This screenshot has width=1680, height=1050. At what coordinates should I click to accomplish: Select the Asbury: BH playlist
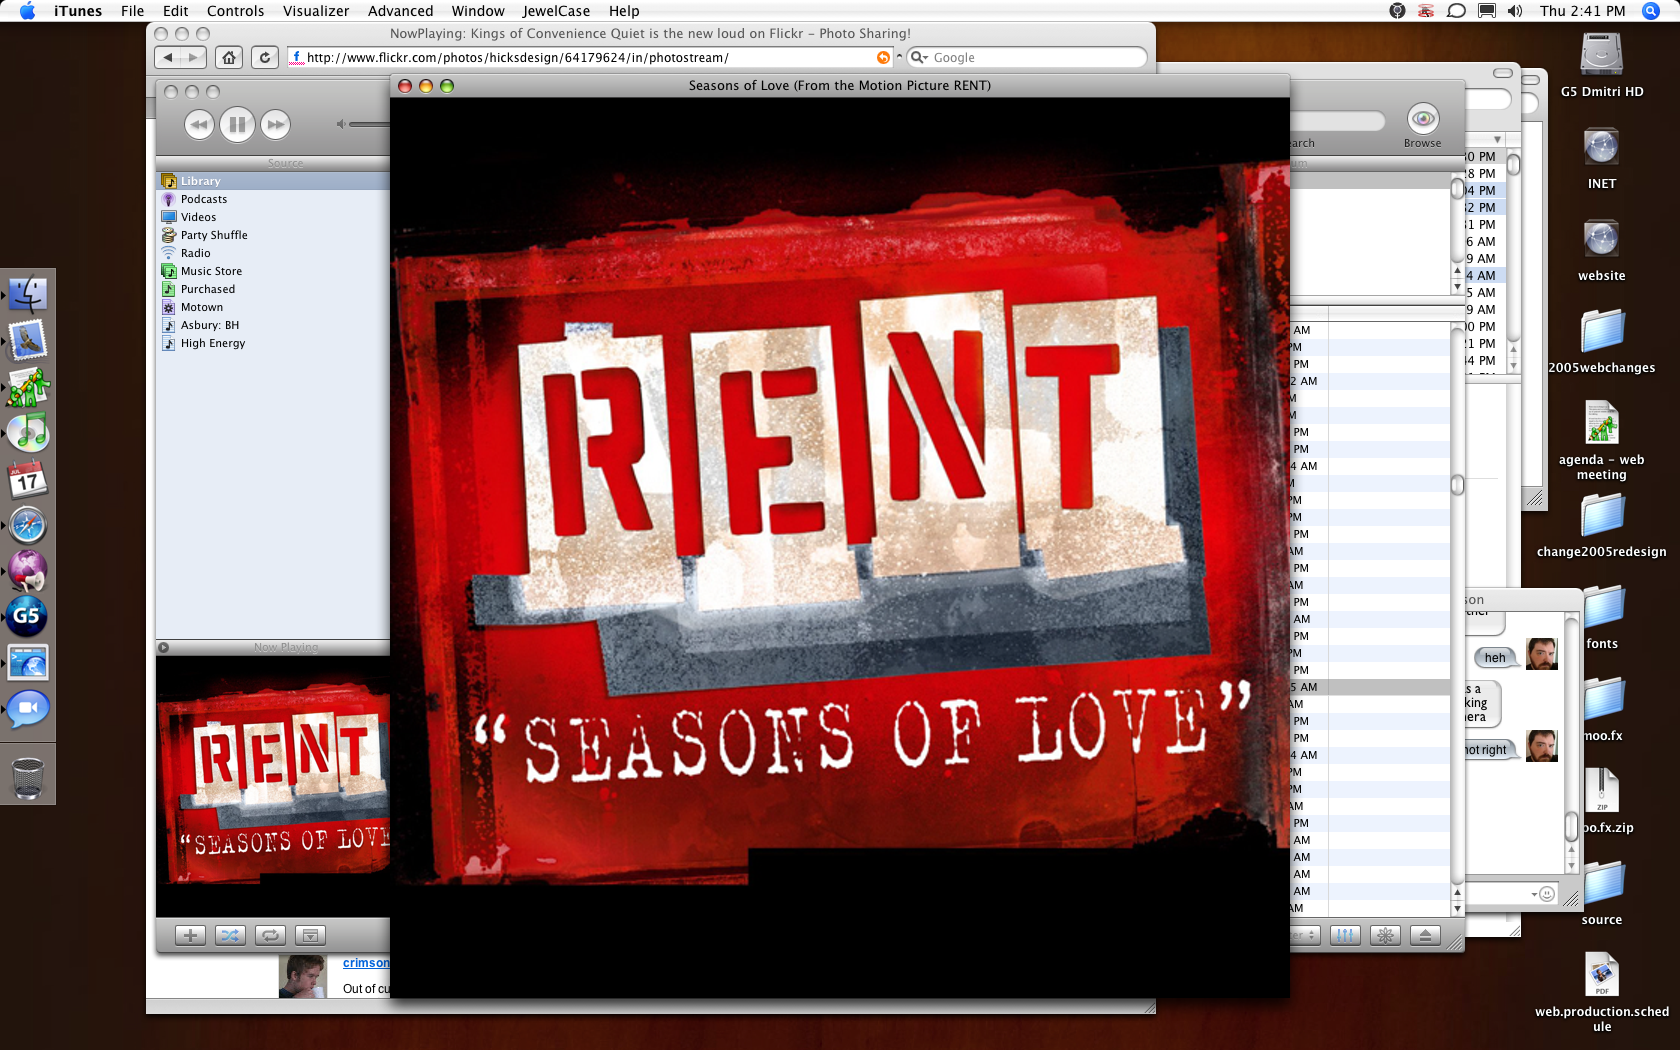tap(273, 325)
